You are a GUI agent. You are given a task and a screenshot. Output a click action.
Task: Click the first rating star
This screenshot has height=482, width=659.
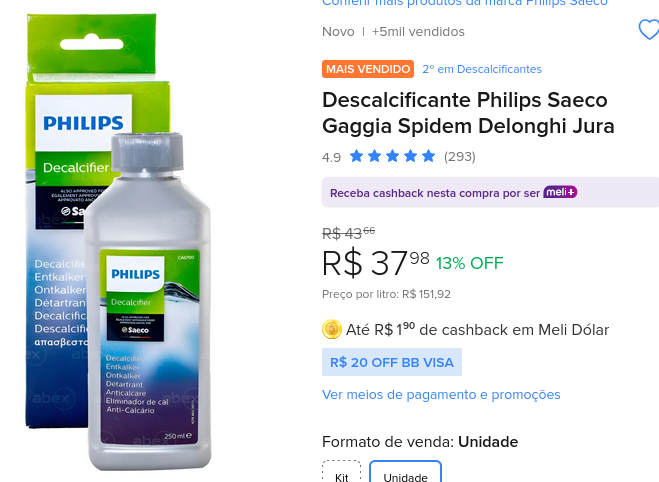356,156
